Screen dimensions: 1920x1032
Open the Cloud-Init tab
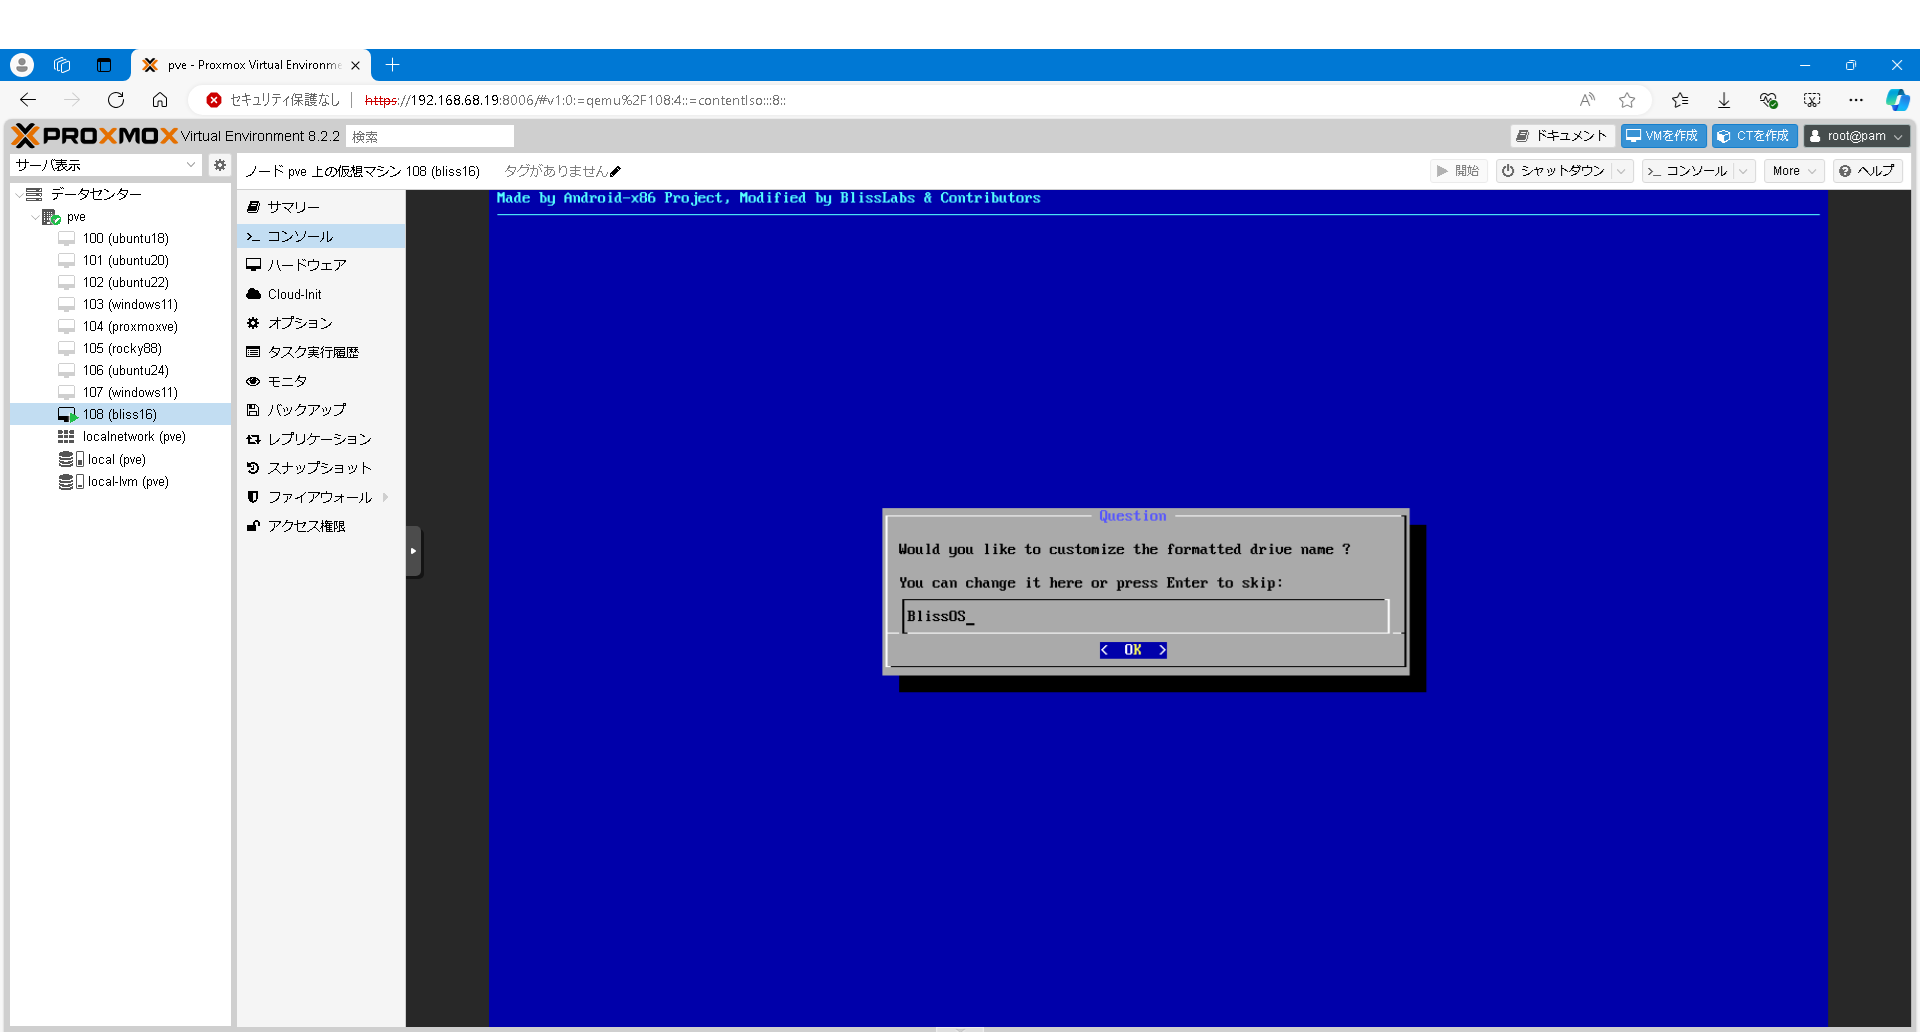coord(321,294)
